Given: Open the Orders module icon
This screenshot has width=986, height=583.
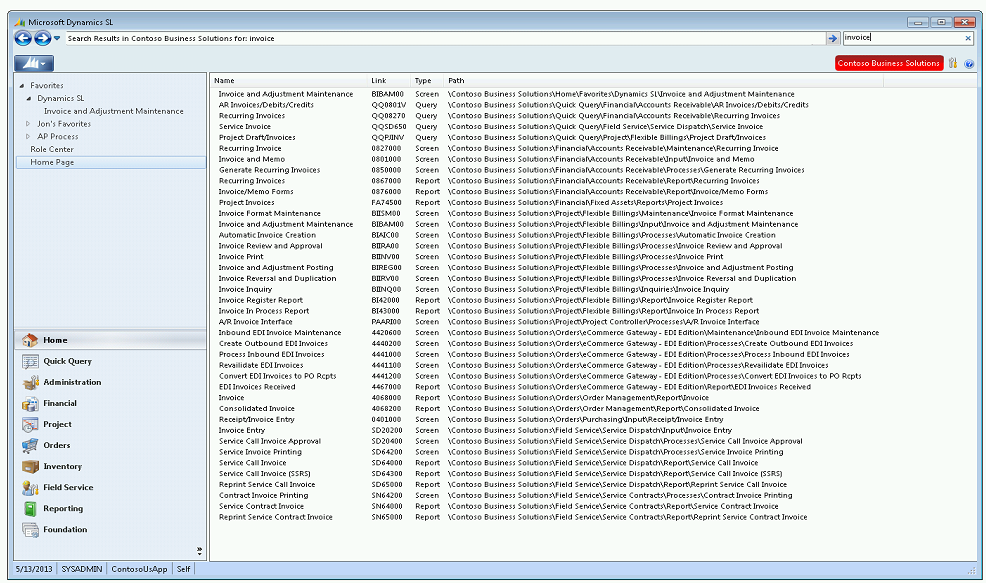Looking at the screenshot, I should pyautogui.click(x=30, y=446).
